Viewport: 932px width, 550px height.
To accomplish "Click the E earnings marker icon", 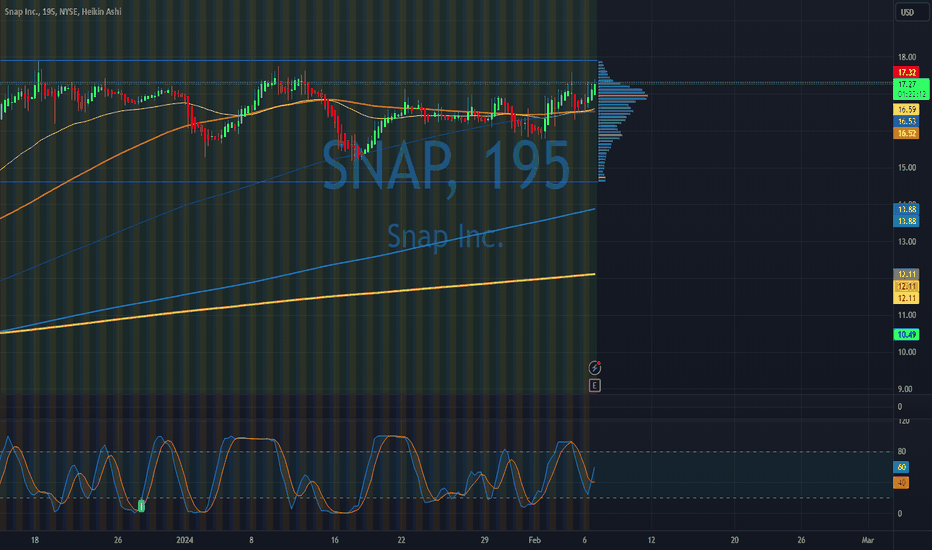I will pyautogui.click(x=594, y=386).
